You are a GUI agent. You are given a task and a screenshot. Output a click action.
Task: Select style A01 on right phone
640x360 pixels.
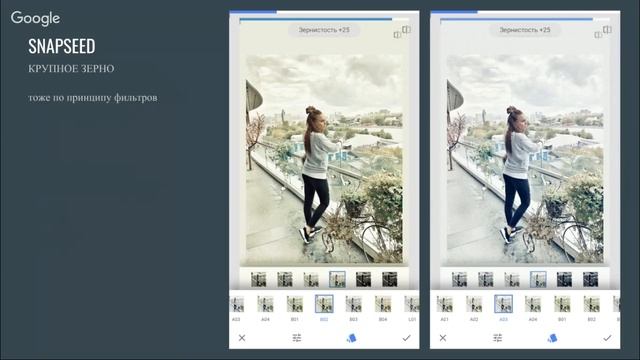pyautogui.click(x=444, y=309)
